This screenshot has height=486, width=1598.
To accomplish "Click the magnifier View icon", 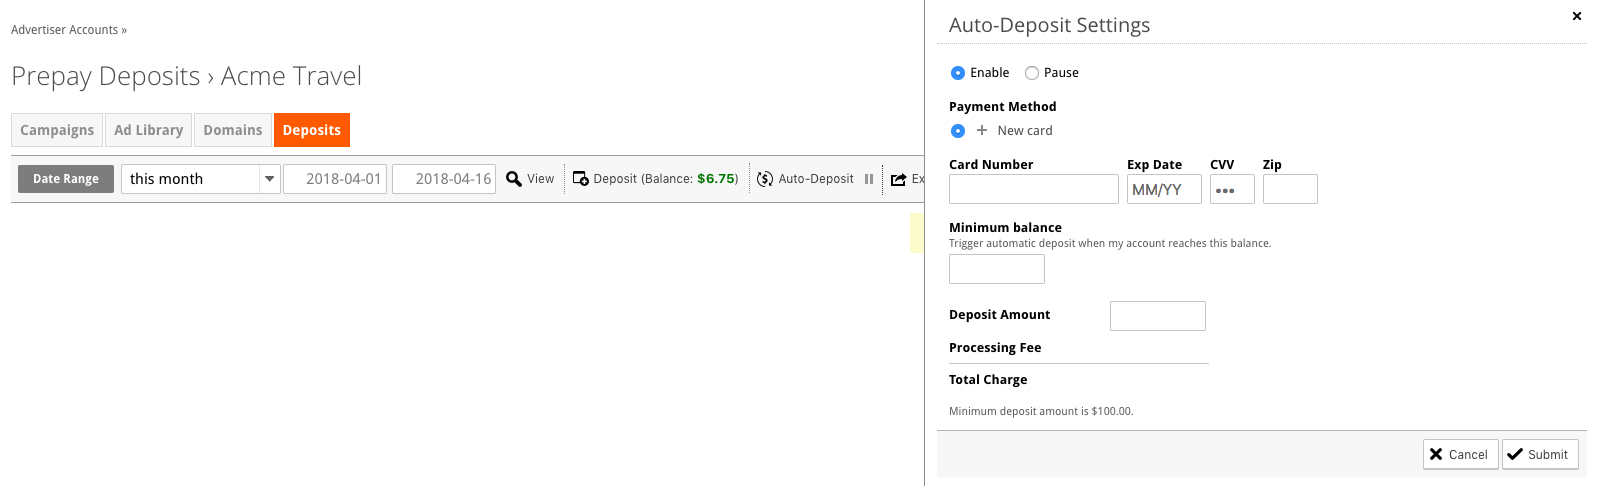I will 514,179.
